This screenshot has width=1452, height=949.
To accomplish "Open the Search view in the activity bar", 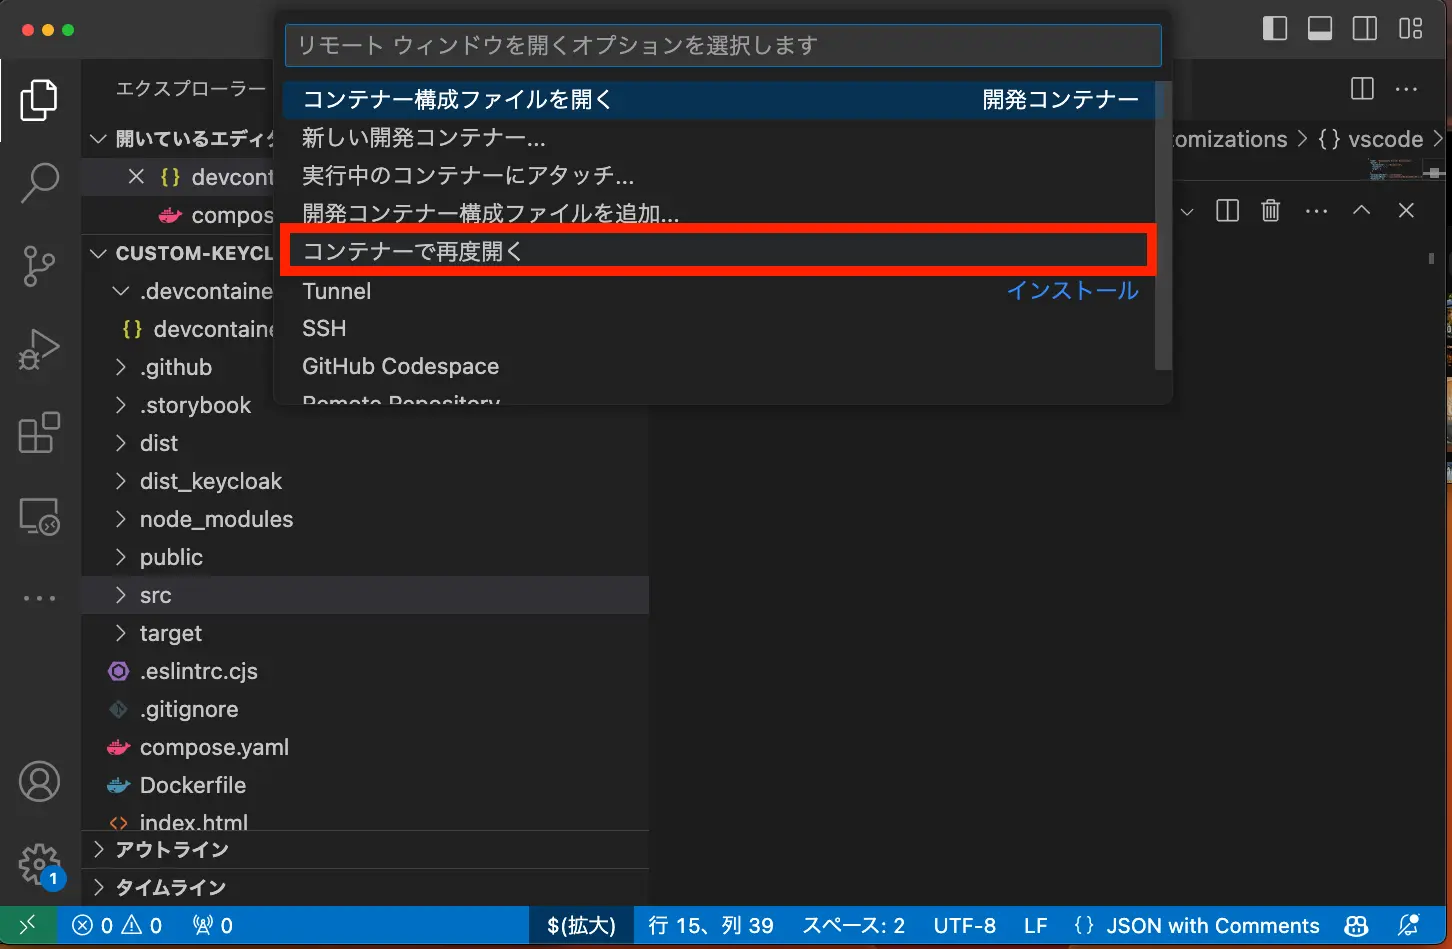I will click(x=38, y=182).
